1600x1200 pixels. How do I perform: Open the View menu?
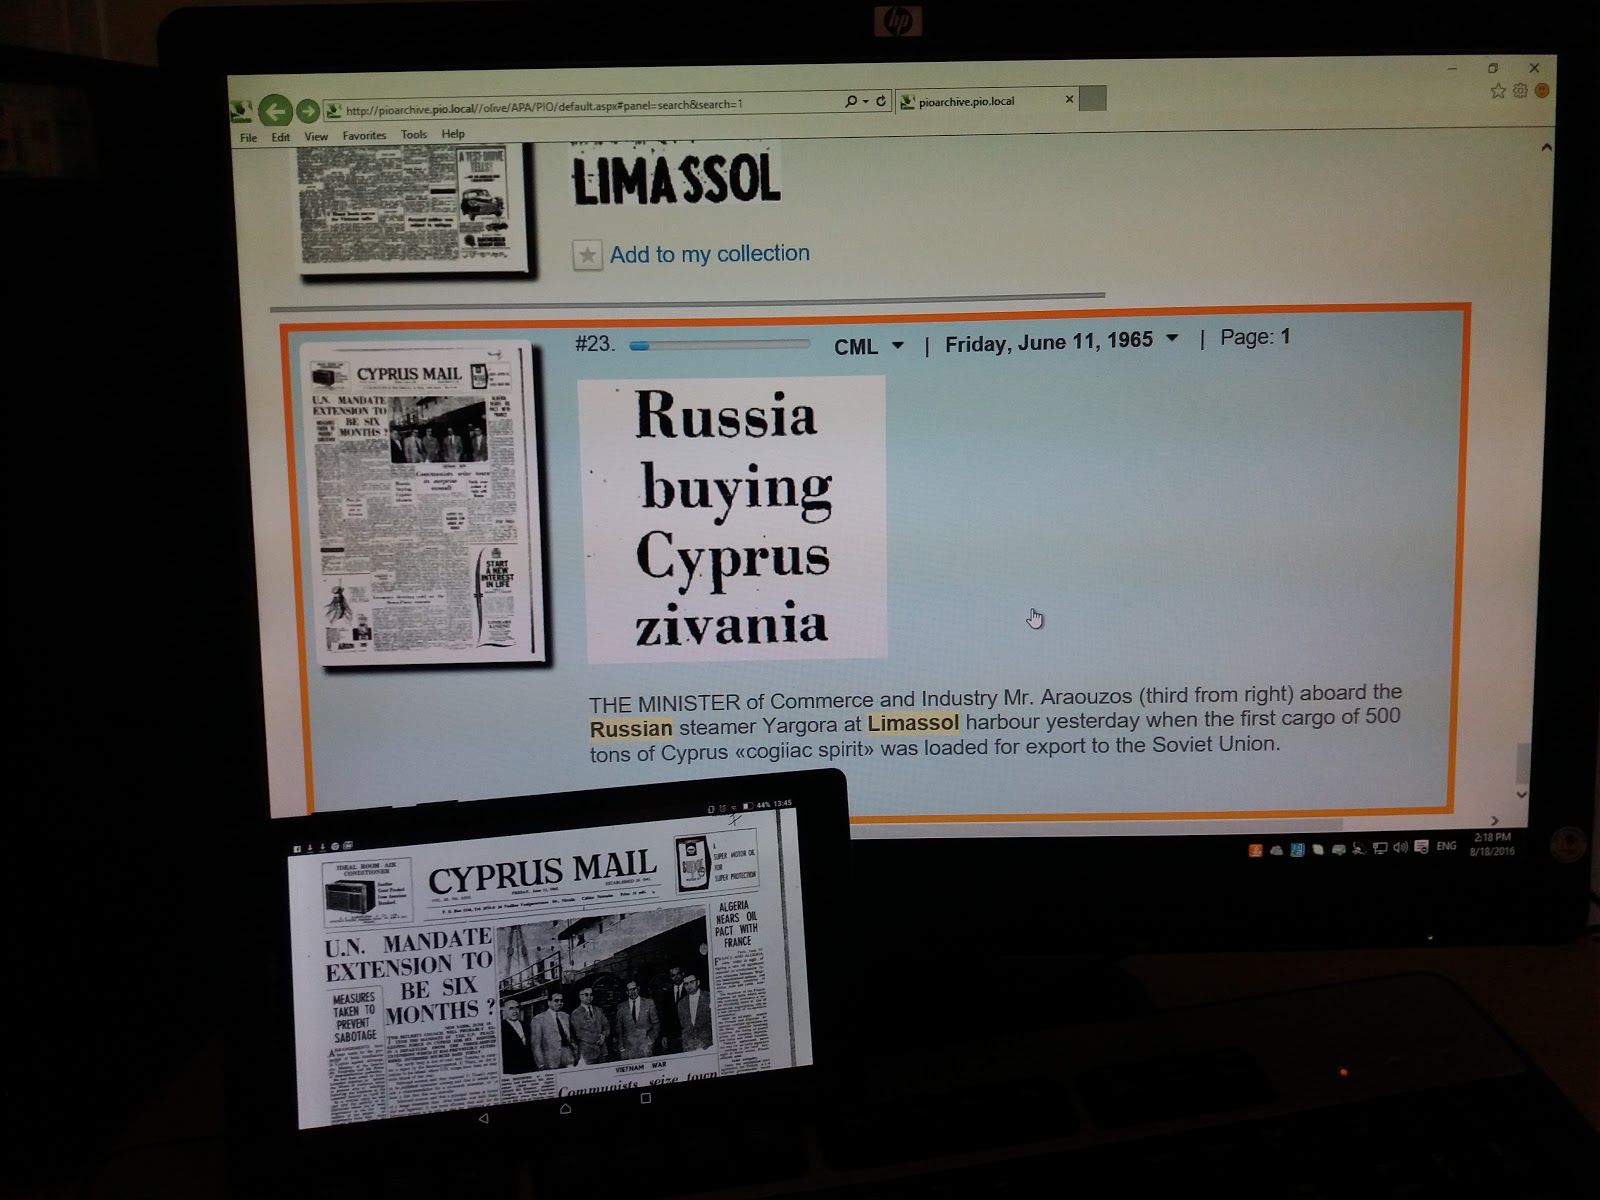point(316,136)
